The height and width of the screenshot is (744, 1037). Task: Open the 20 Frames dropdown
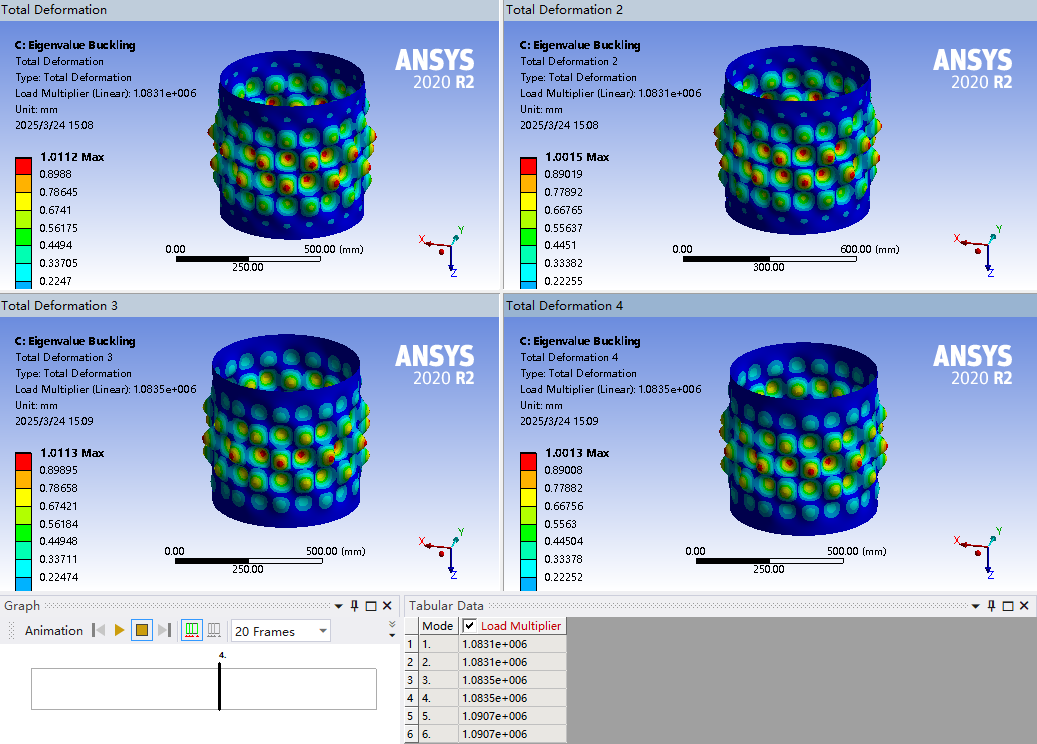click(x=280, y=631)
